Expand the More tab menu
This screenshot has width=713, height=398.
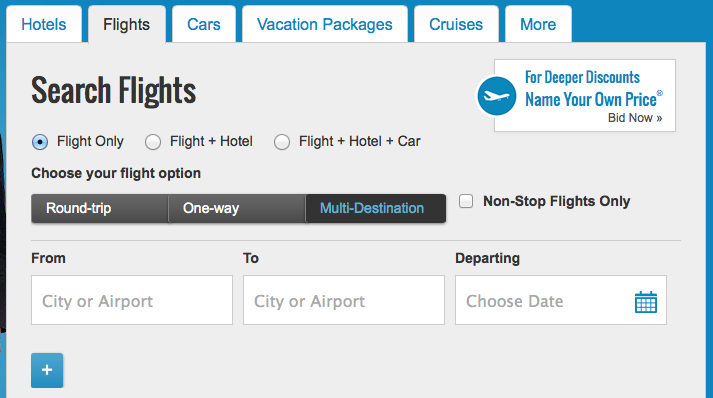click(538, 24)
